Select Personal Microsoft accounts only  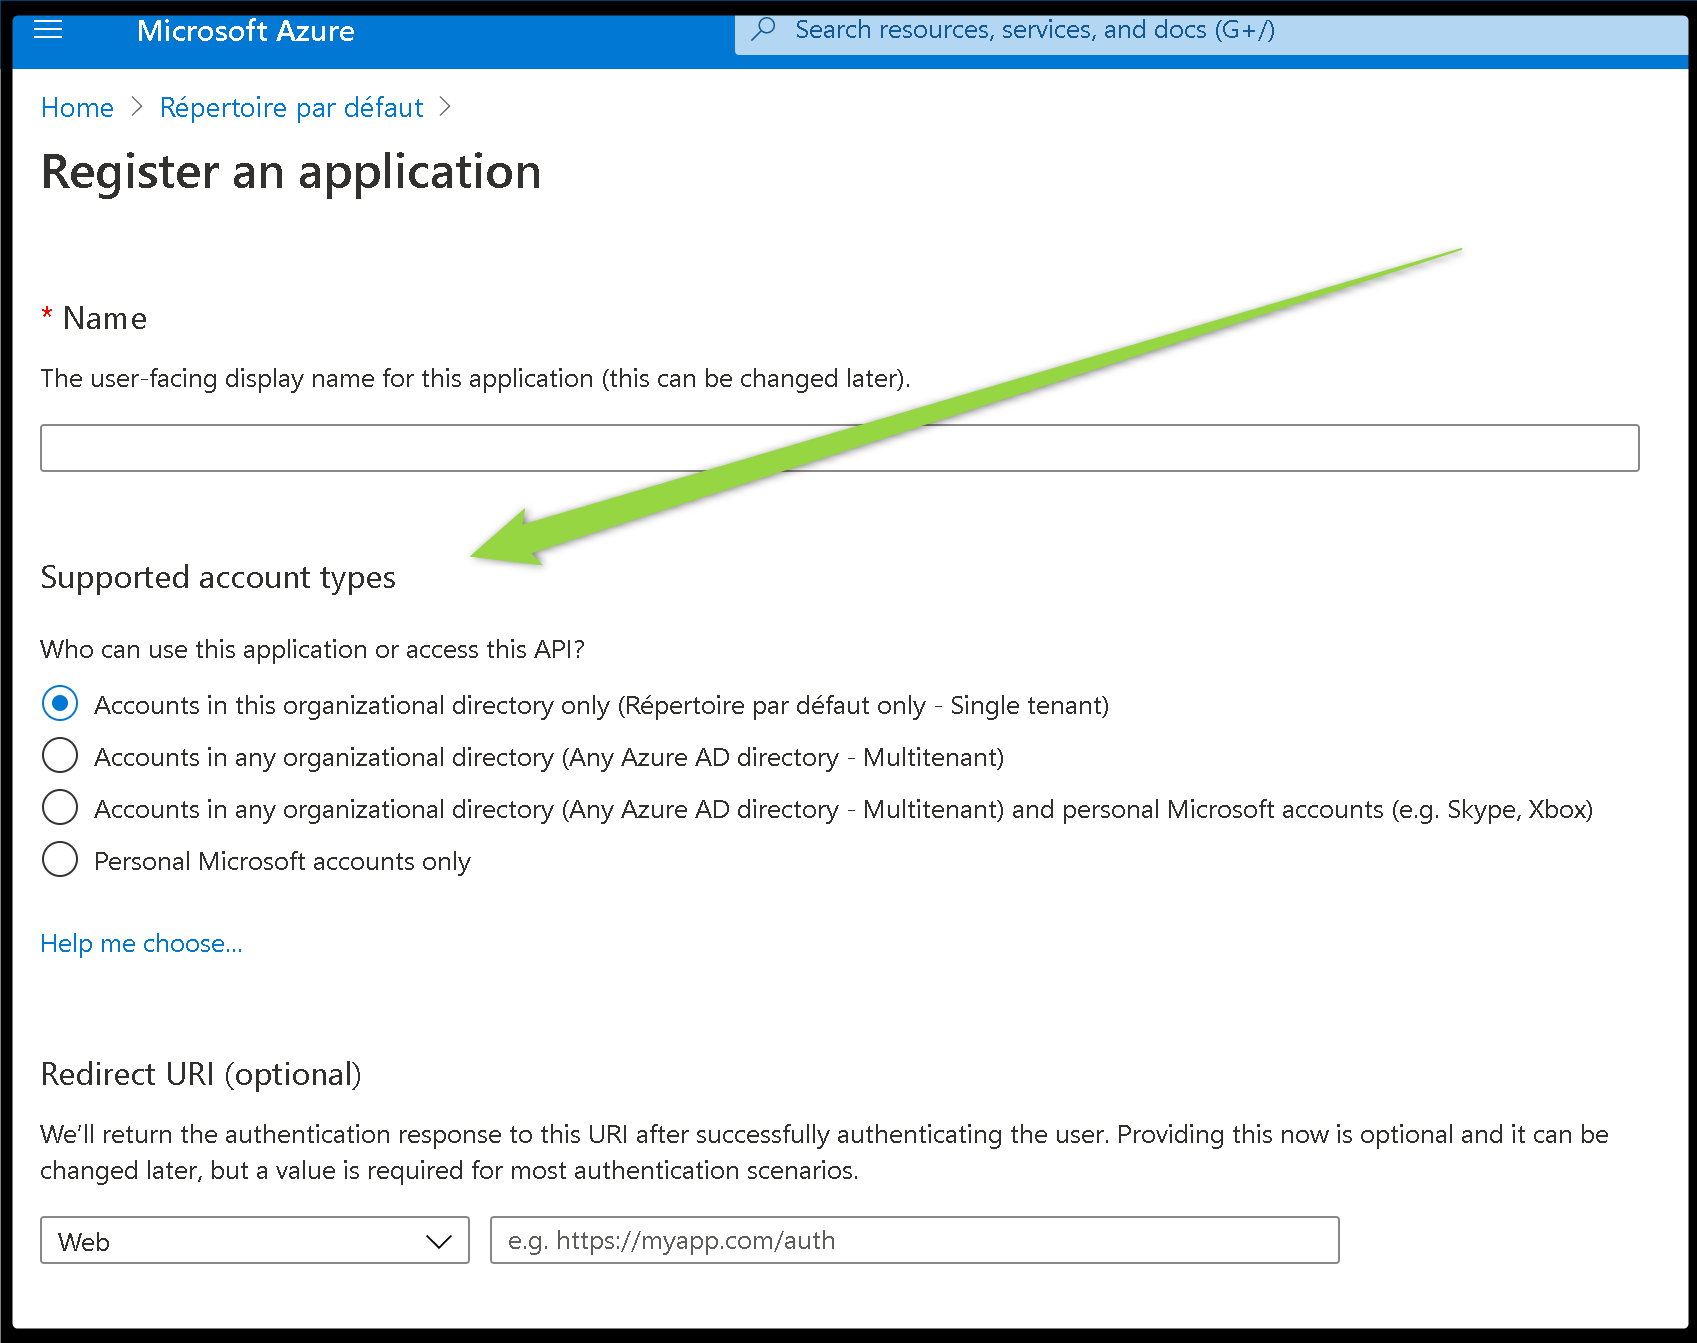point(60,860)
